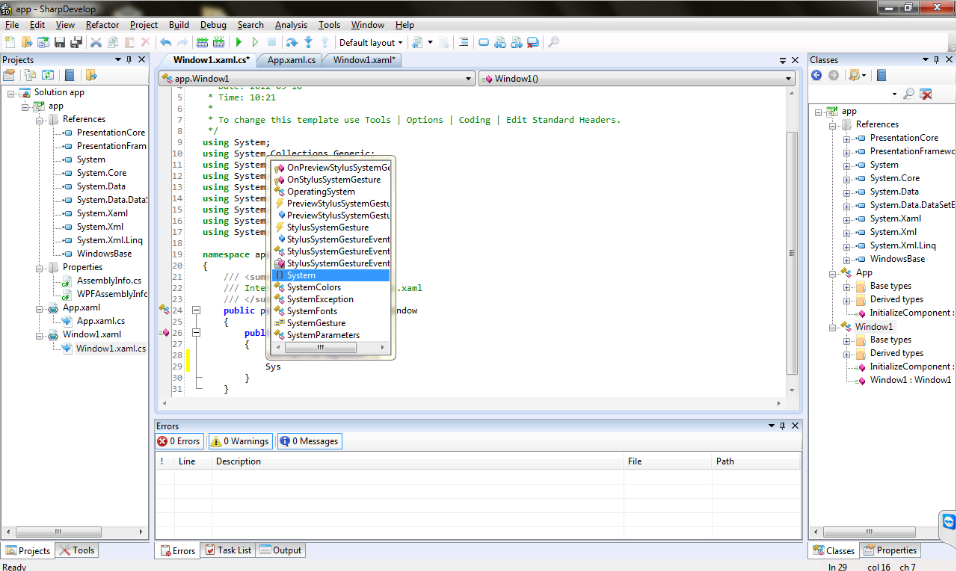This screenshot has height=571, width=956.
Task: Toggle the 0 Warnings filter button
Action: point(239,441)
